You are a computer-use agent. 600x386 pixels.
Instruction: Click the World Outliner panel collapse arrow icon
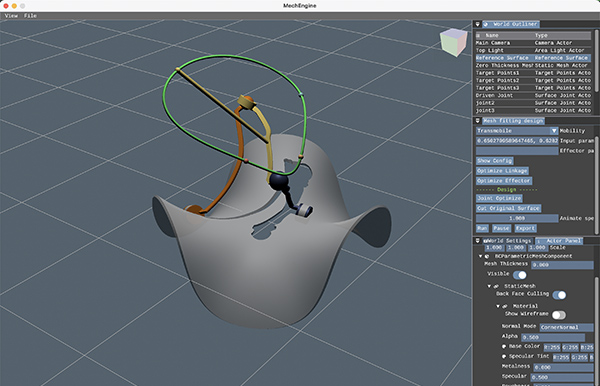478,24
